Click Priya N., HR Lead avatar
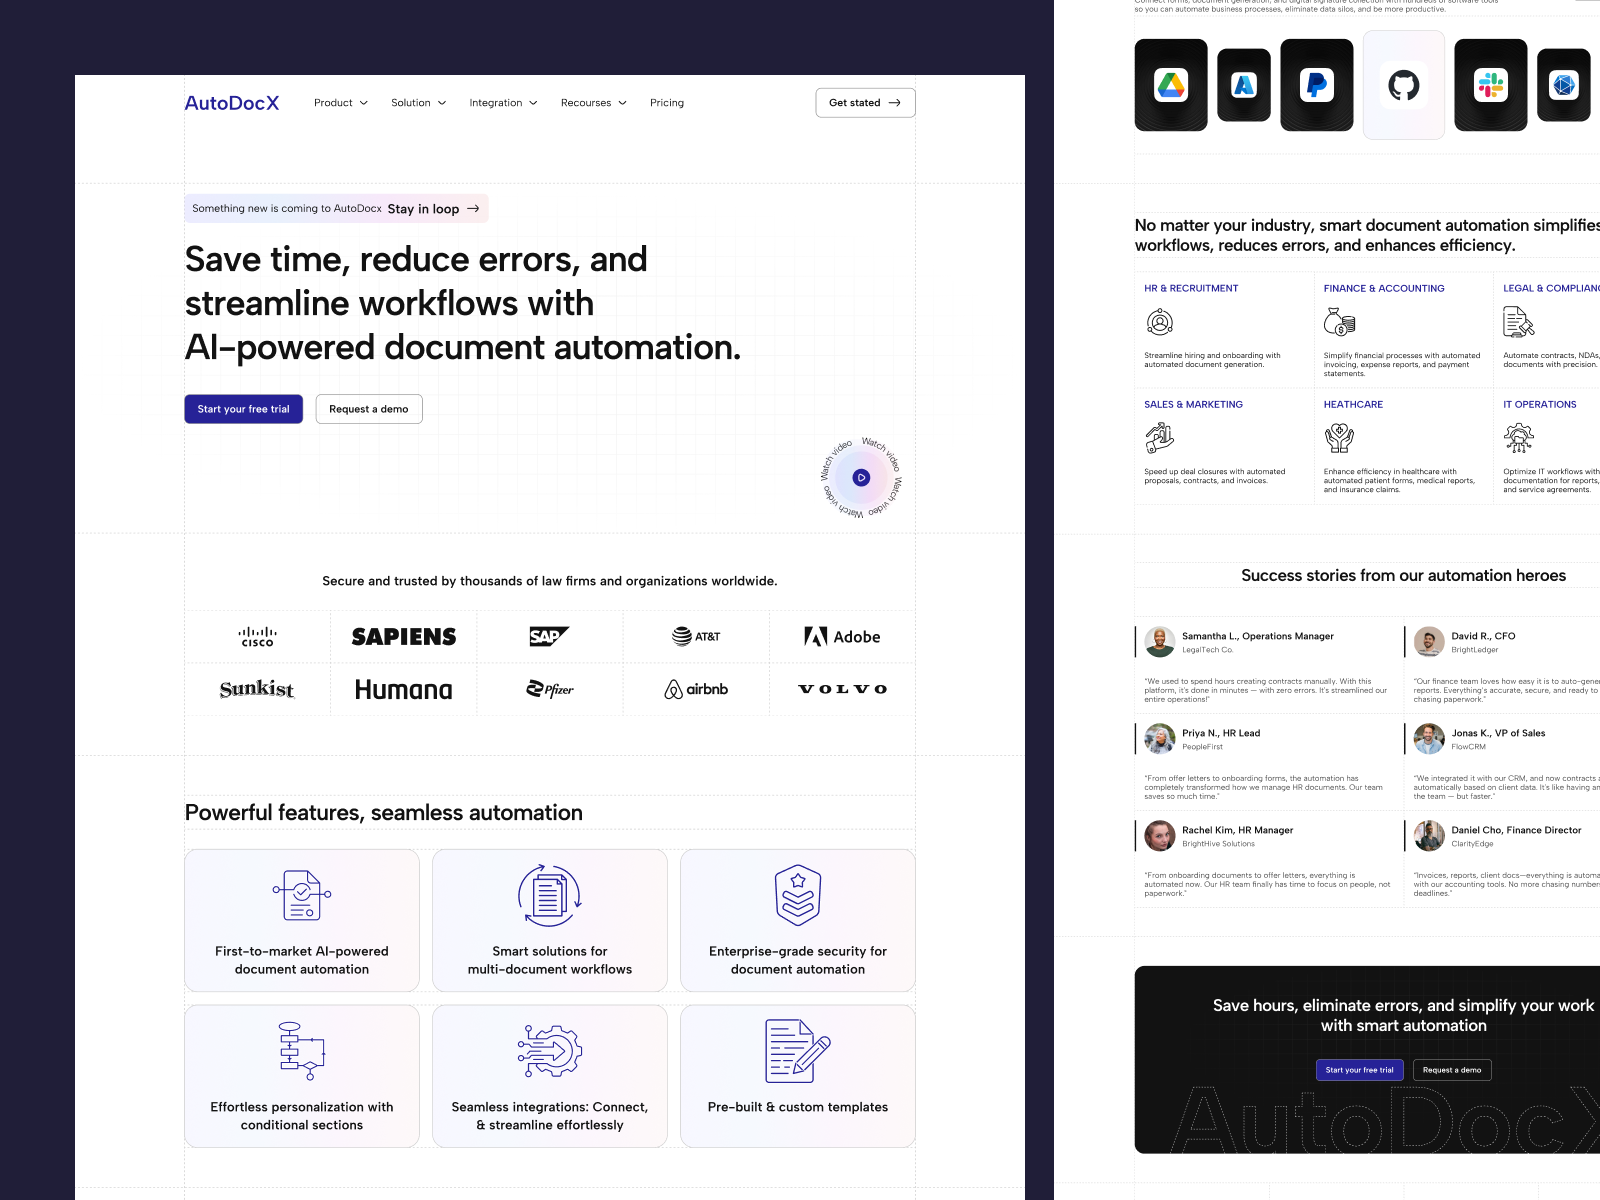1600x1200 pixels. coord(1160,739)
